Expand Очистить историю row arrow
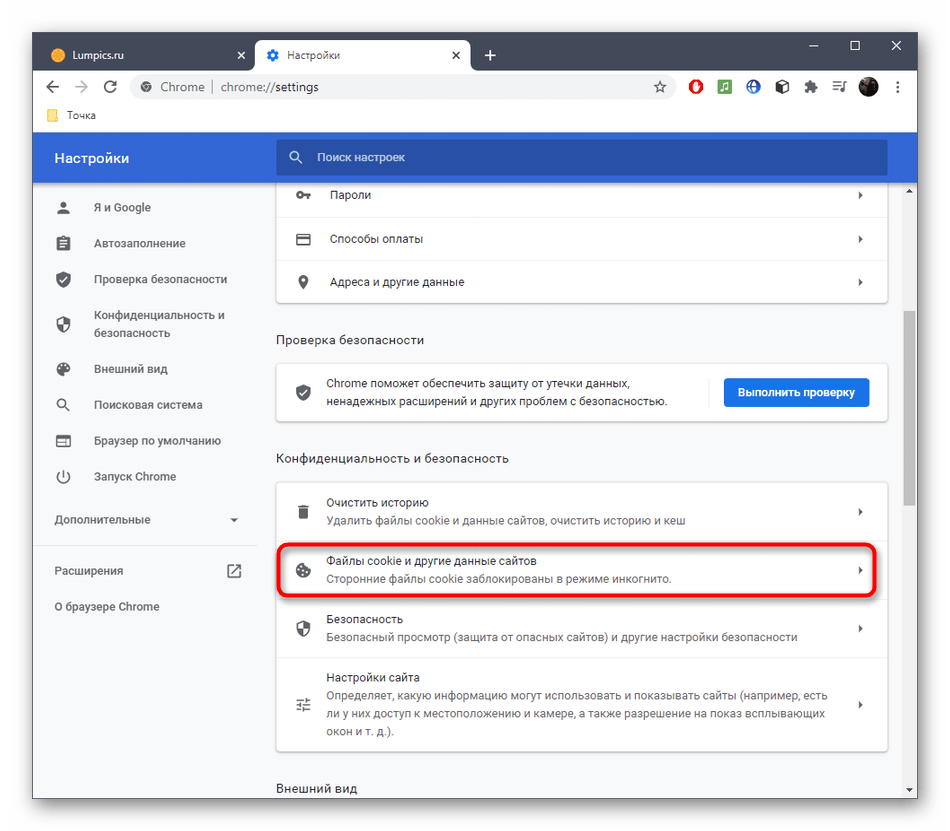The image size is (950, 831). 860,512
